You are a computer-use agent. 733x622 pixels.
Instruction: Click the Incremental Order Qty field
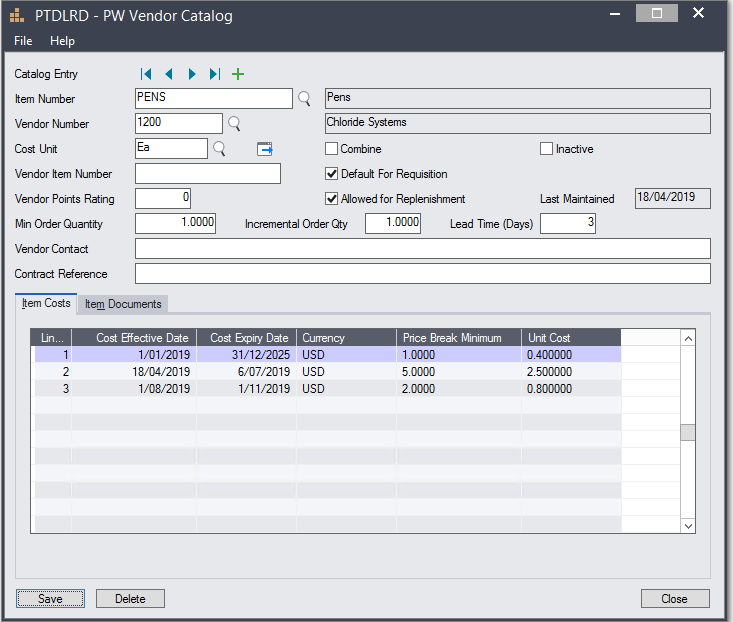coord(393,224)
